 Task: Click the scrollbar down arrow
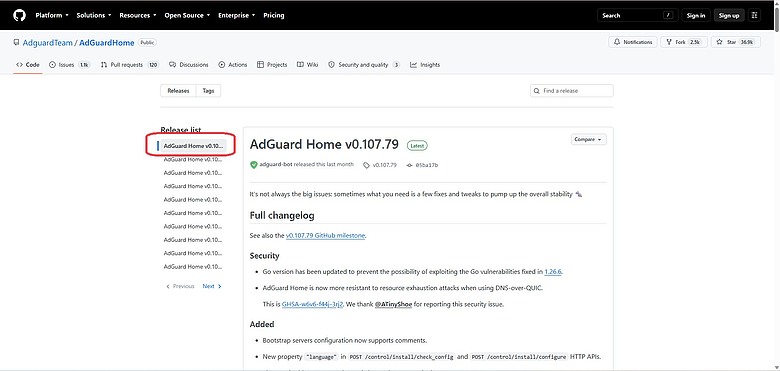777,368
